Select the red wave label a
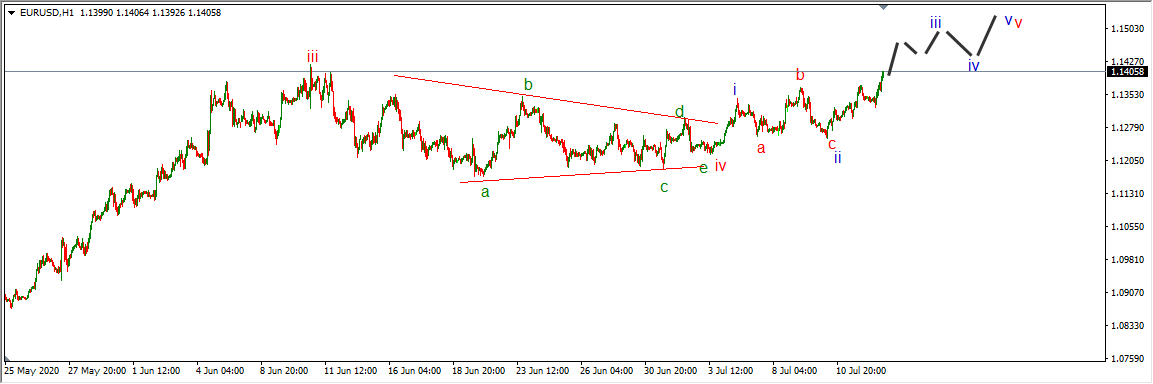The height and width of the screenshot is (384, 1153). tap(761, 148)
